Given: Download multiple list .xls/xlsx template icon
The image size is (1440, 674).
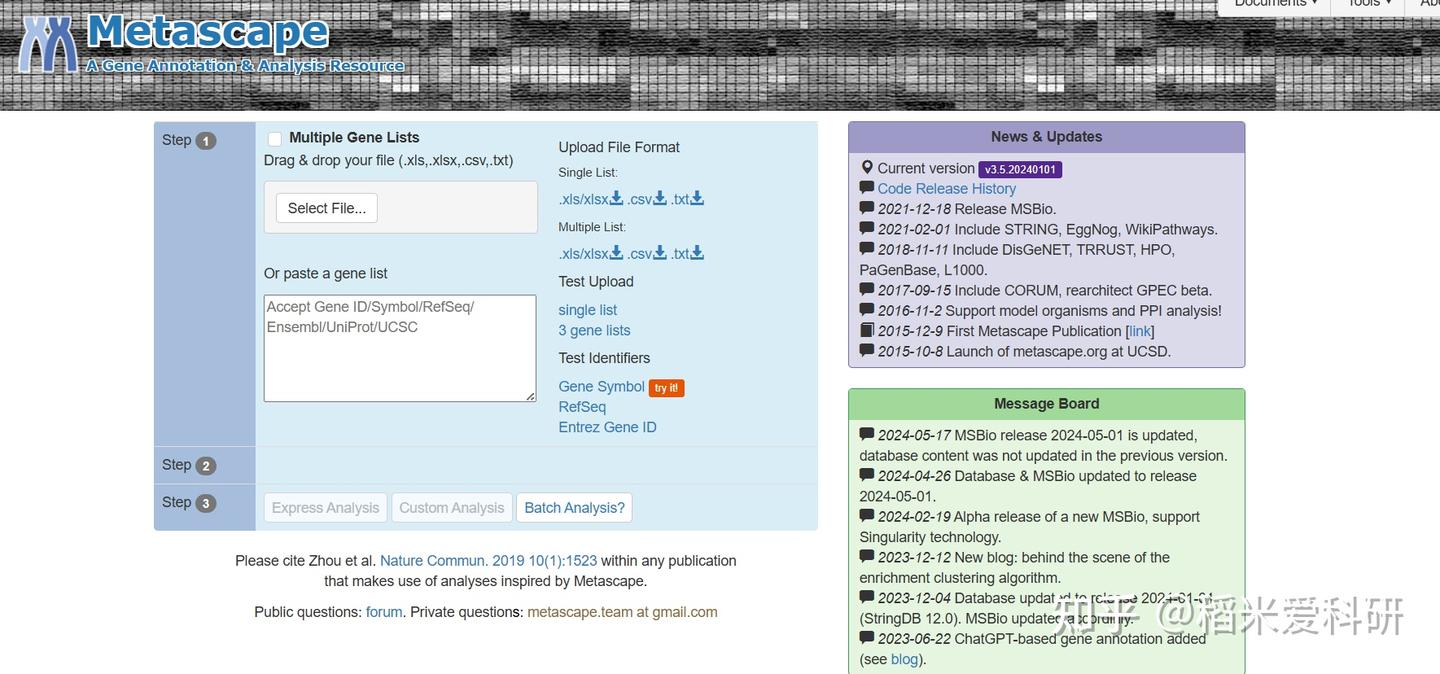Looking at the screenshot, I should pyautogui.click(x=615, y=253).
